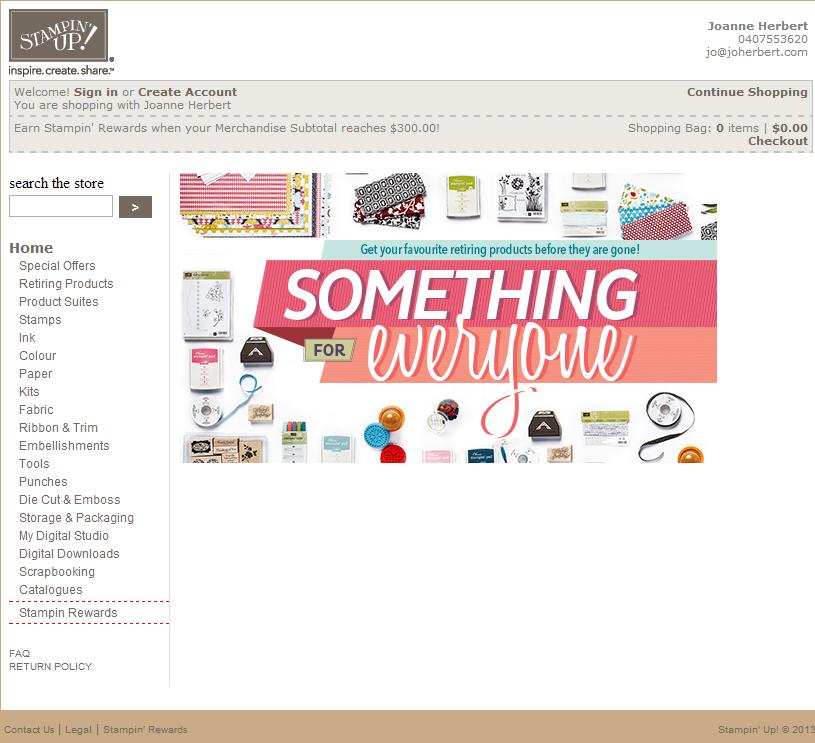Browse Retiring Products category
The height and width of the screenshot is (743, 815).
[66, 284]
